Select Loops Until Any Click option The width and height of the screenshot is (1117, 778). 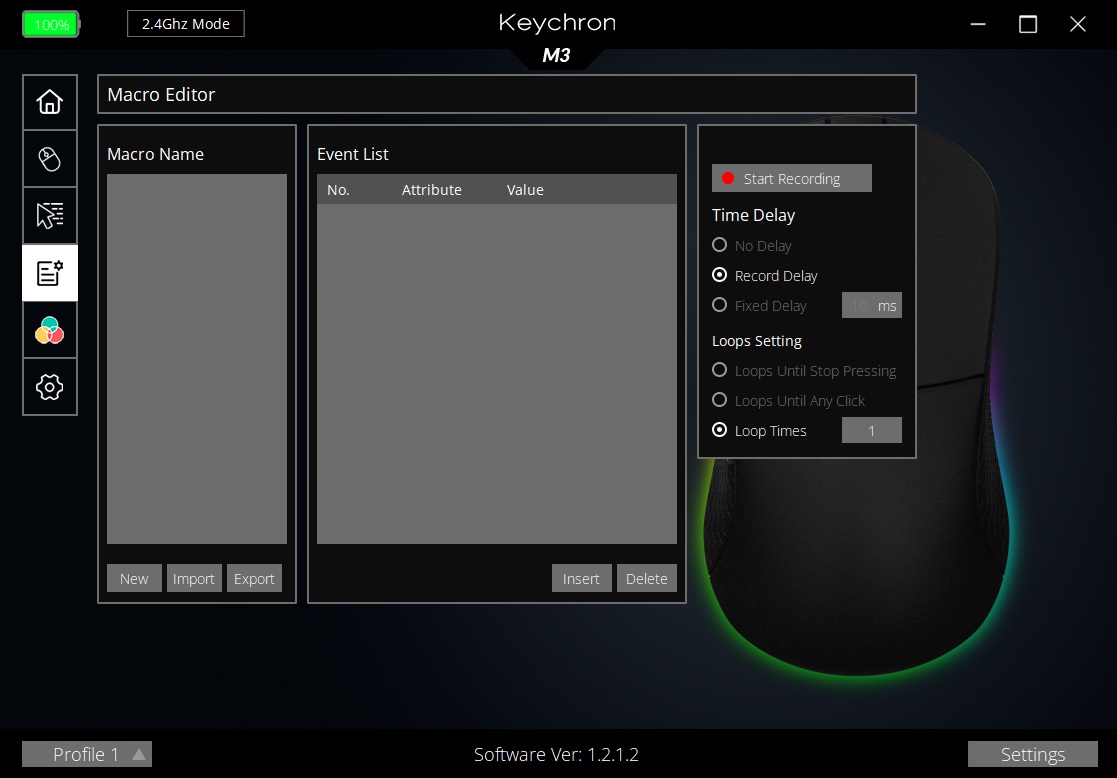(x=719, y=400)
